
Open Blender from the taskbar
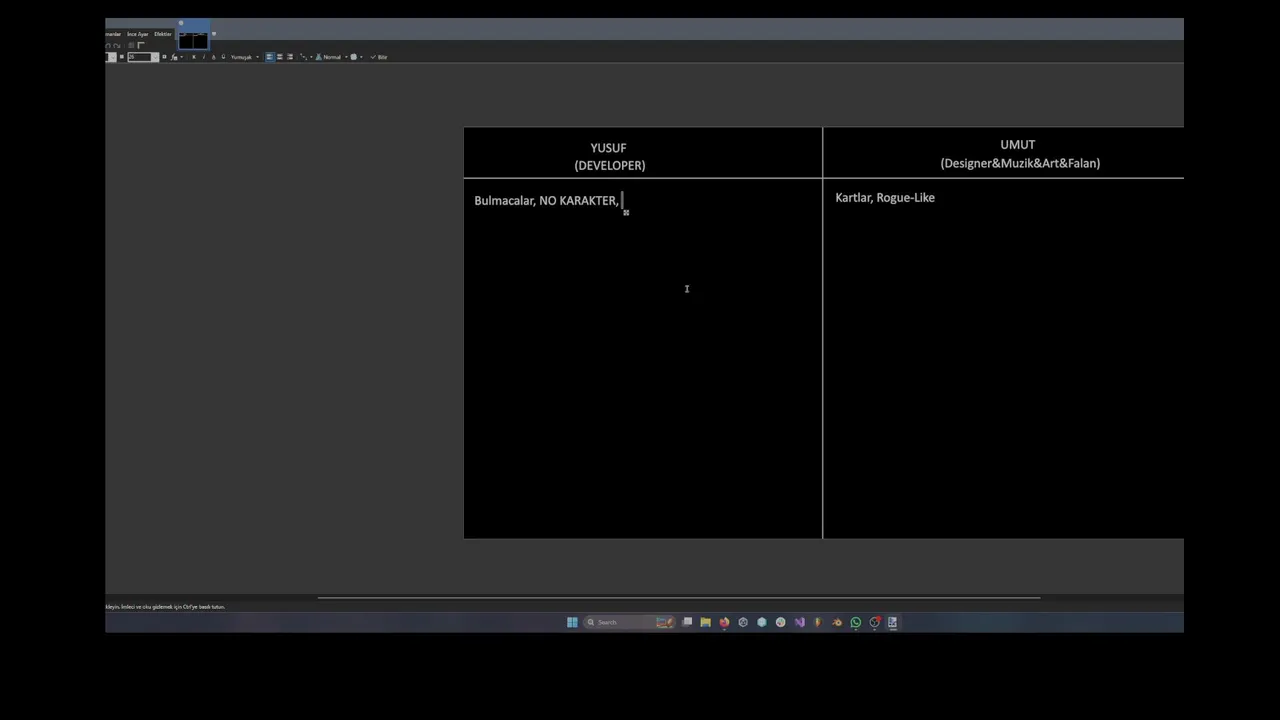(x=837, y=622)
